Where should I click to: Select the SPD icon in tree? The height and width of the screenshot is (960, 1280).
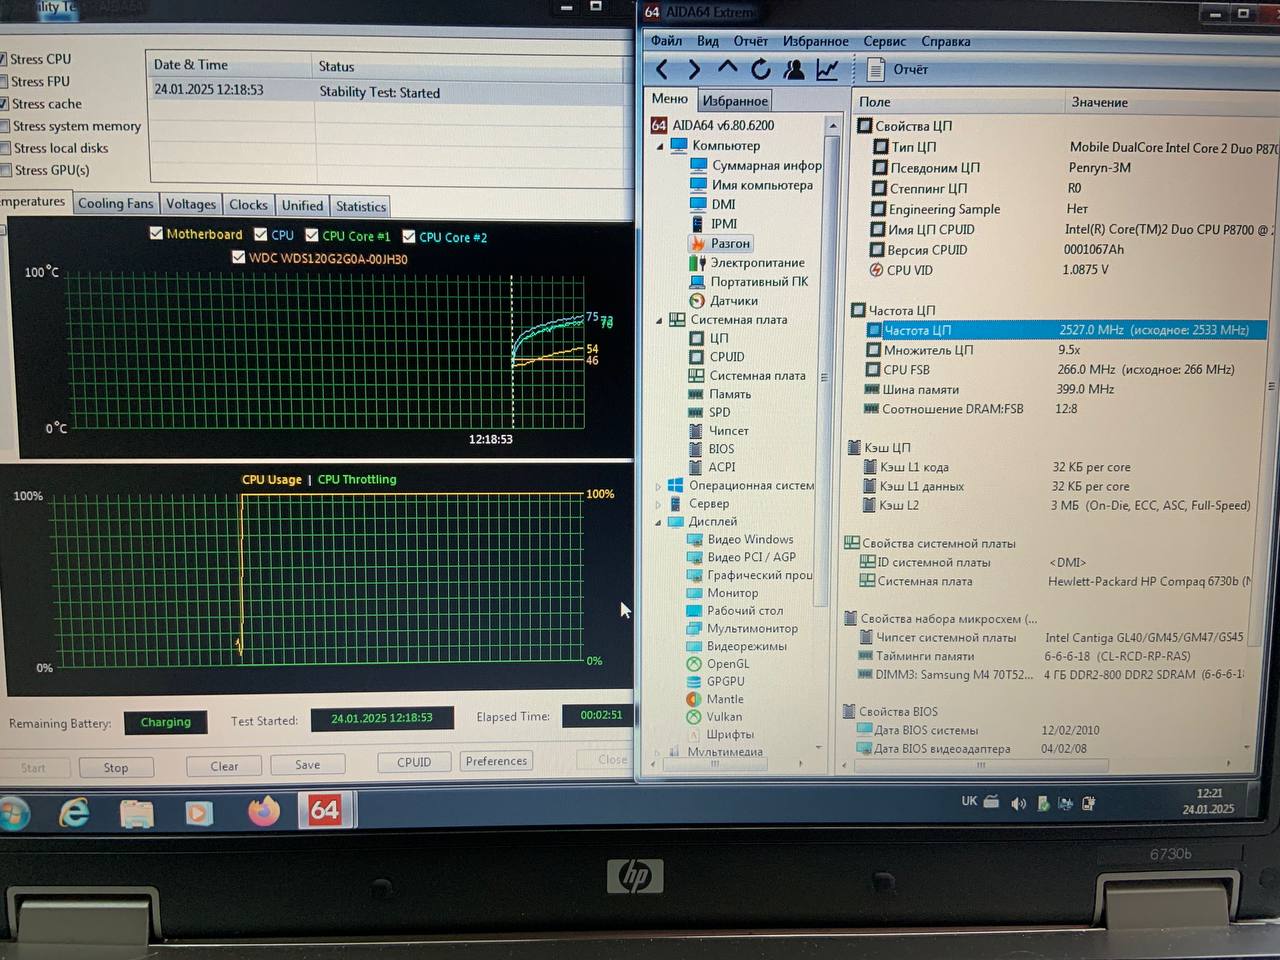(x=696, y=412)
